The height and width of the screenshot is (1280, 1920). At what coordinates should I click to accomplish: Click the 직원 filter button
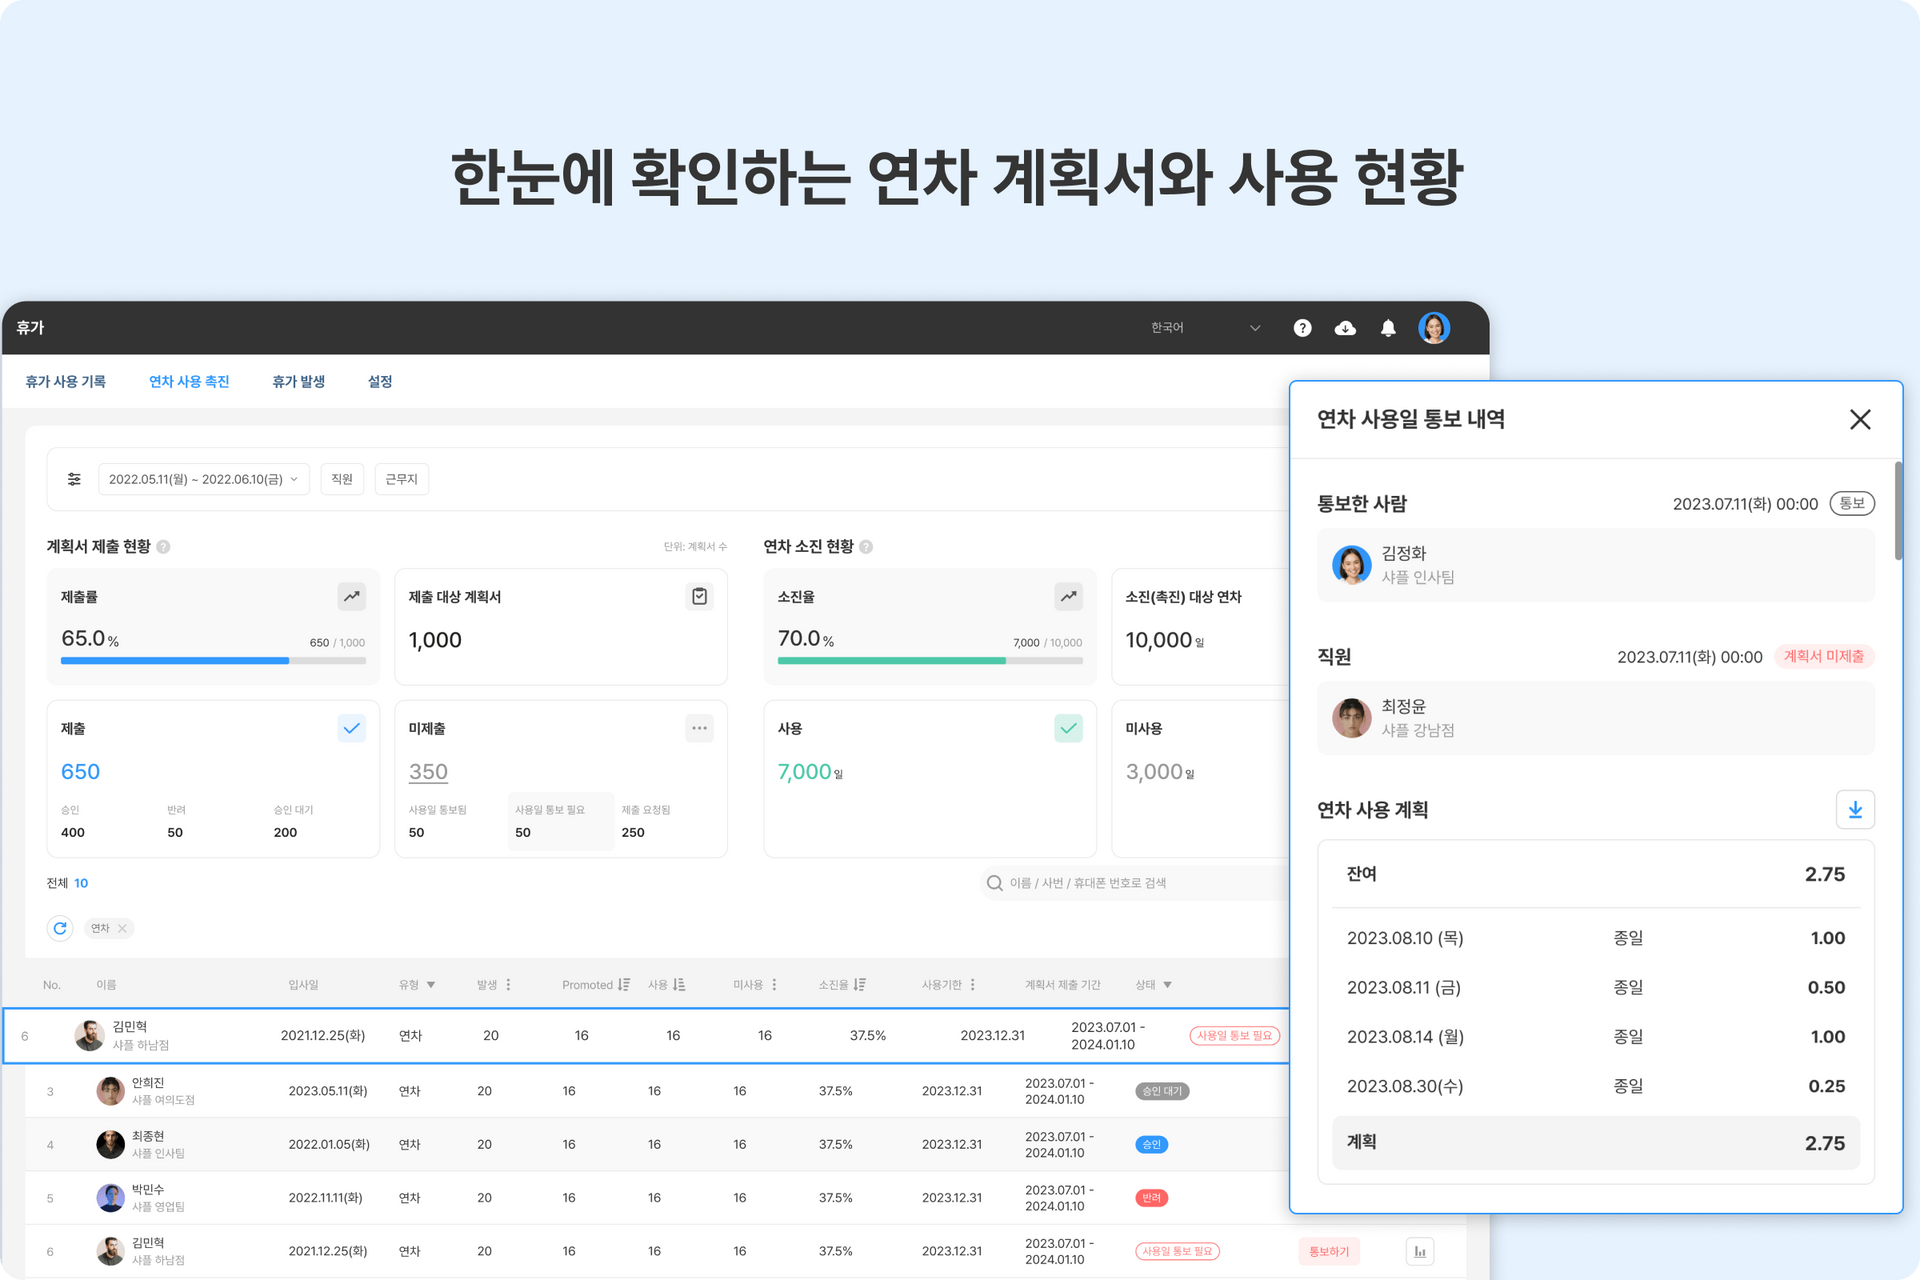point(342,479)
